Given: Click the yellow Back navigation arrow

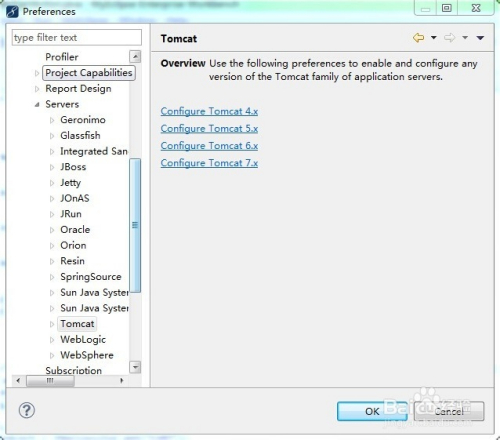Looking at the screenshot, I should (418, 38).
